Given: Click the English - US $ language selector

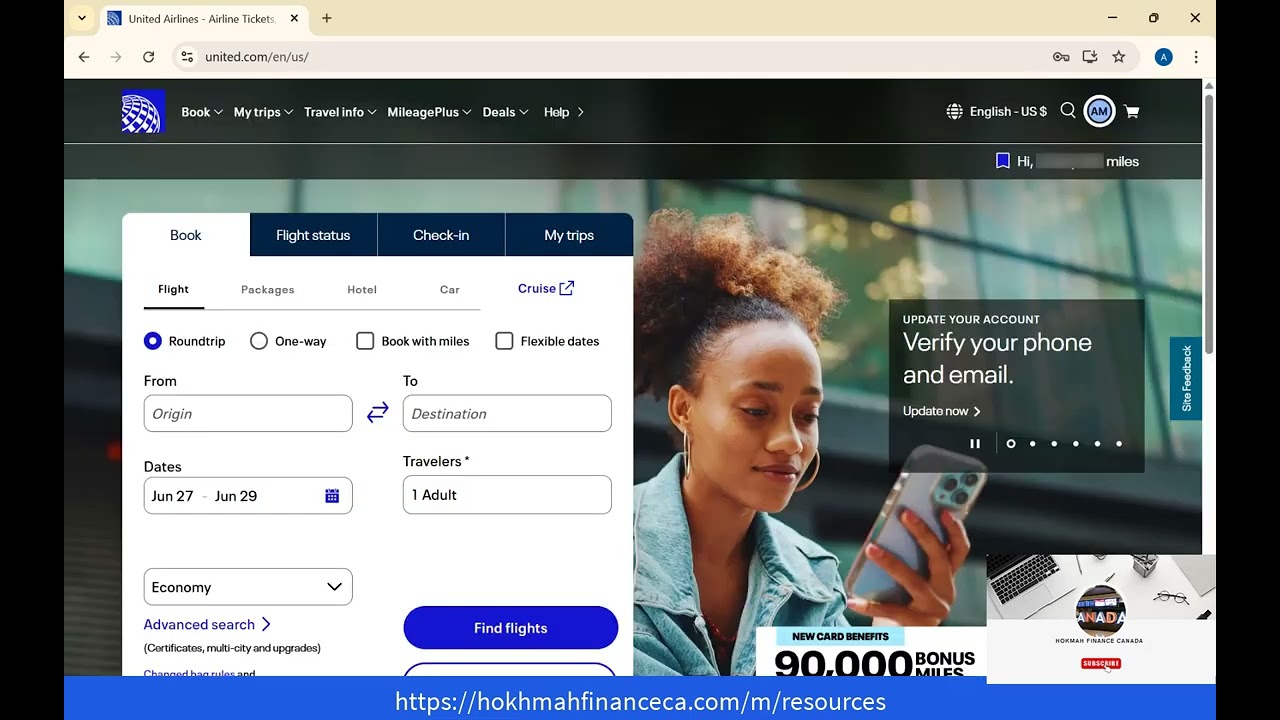Looking at the screenshot, I should click(x=1008, y=112).
